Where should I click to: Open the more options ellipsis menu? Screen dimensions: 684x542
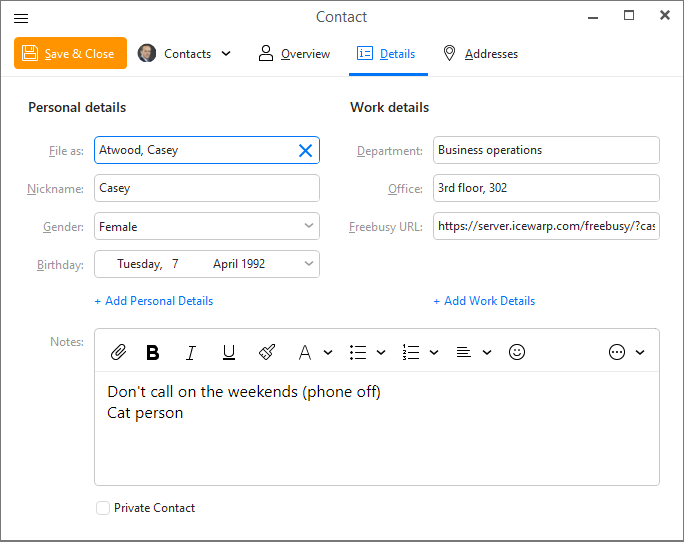[617, 352]
